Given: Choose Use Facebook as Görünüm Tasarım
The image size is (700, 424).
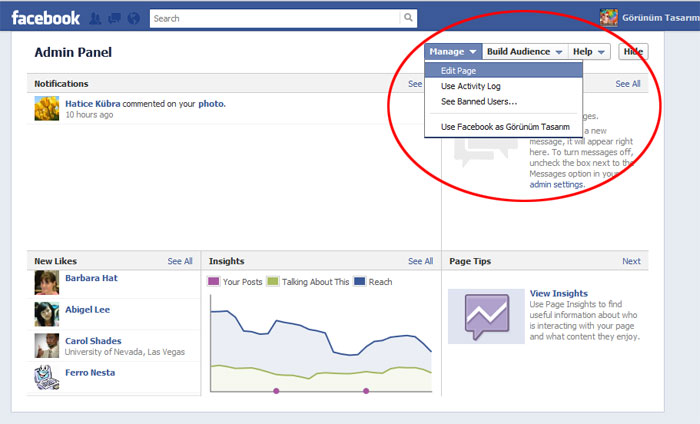Looking at the screenshot, I should (504, 127).
